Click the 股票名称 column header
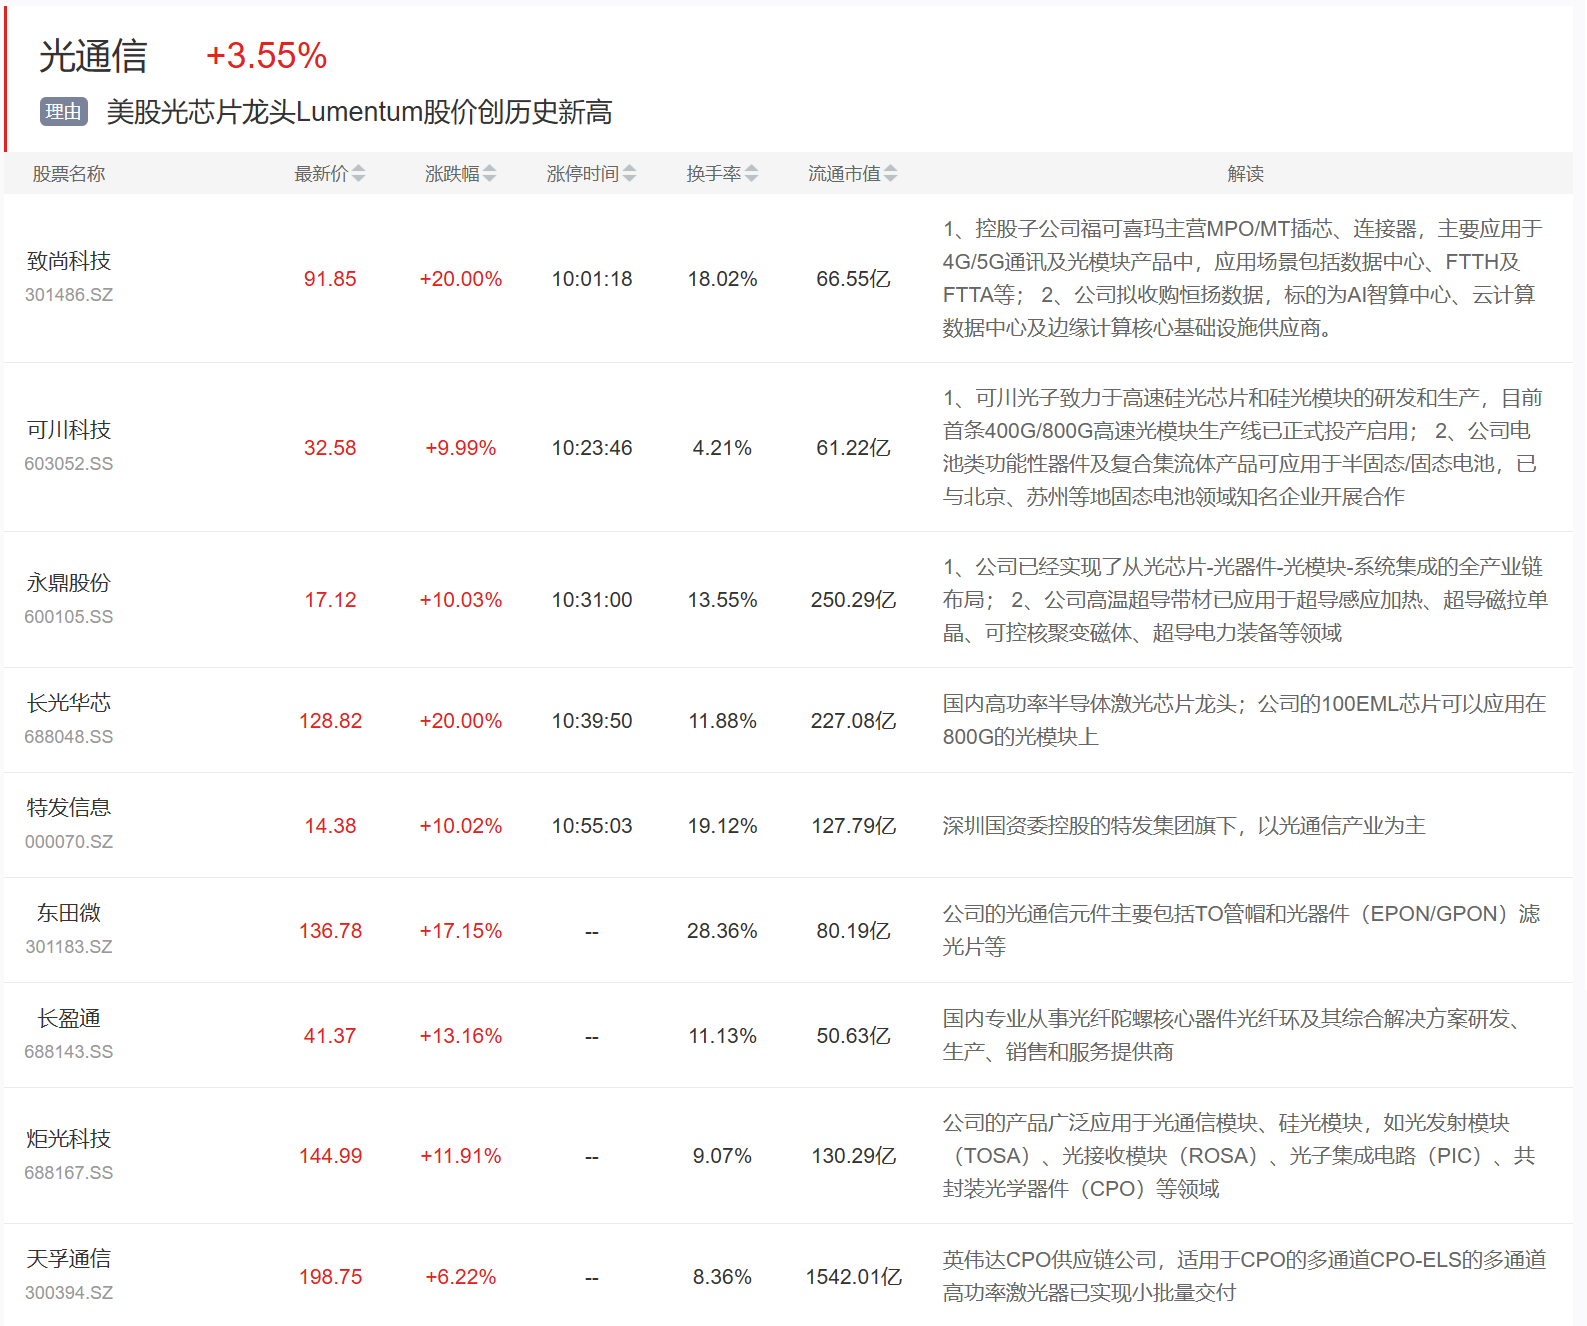Image resolution: width=1587 pixels, height=1326 pixels. pyautogui.click(x=69, y=174)
